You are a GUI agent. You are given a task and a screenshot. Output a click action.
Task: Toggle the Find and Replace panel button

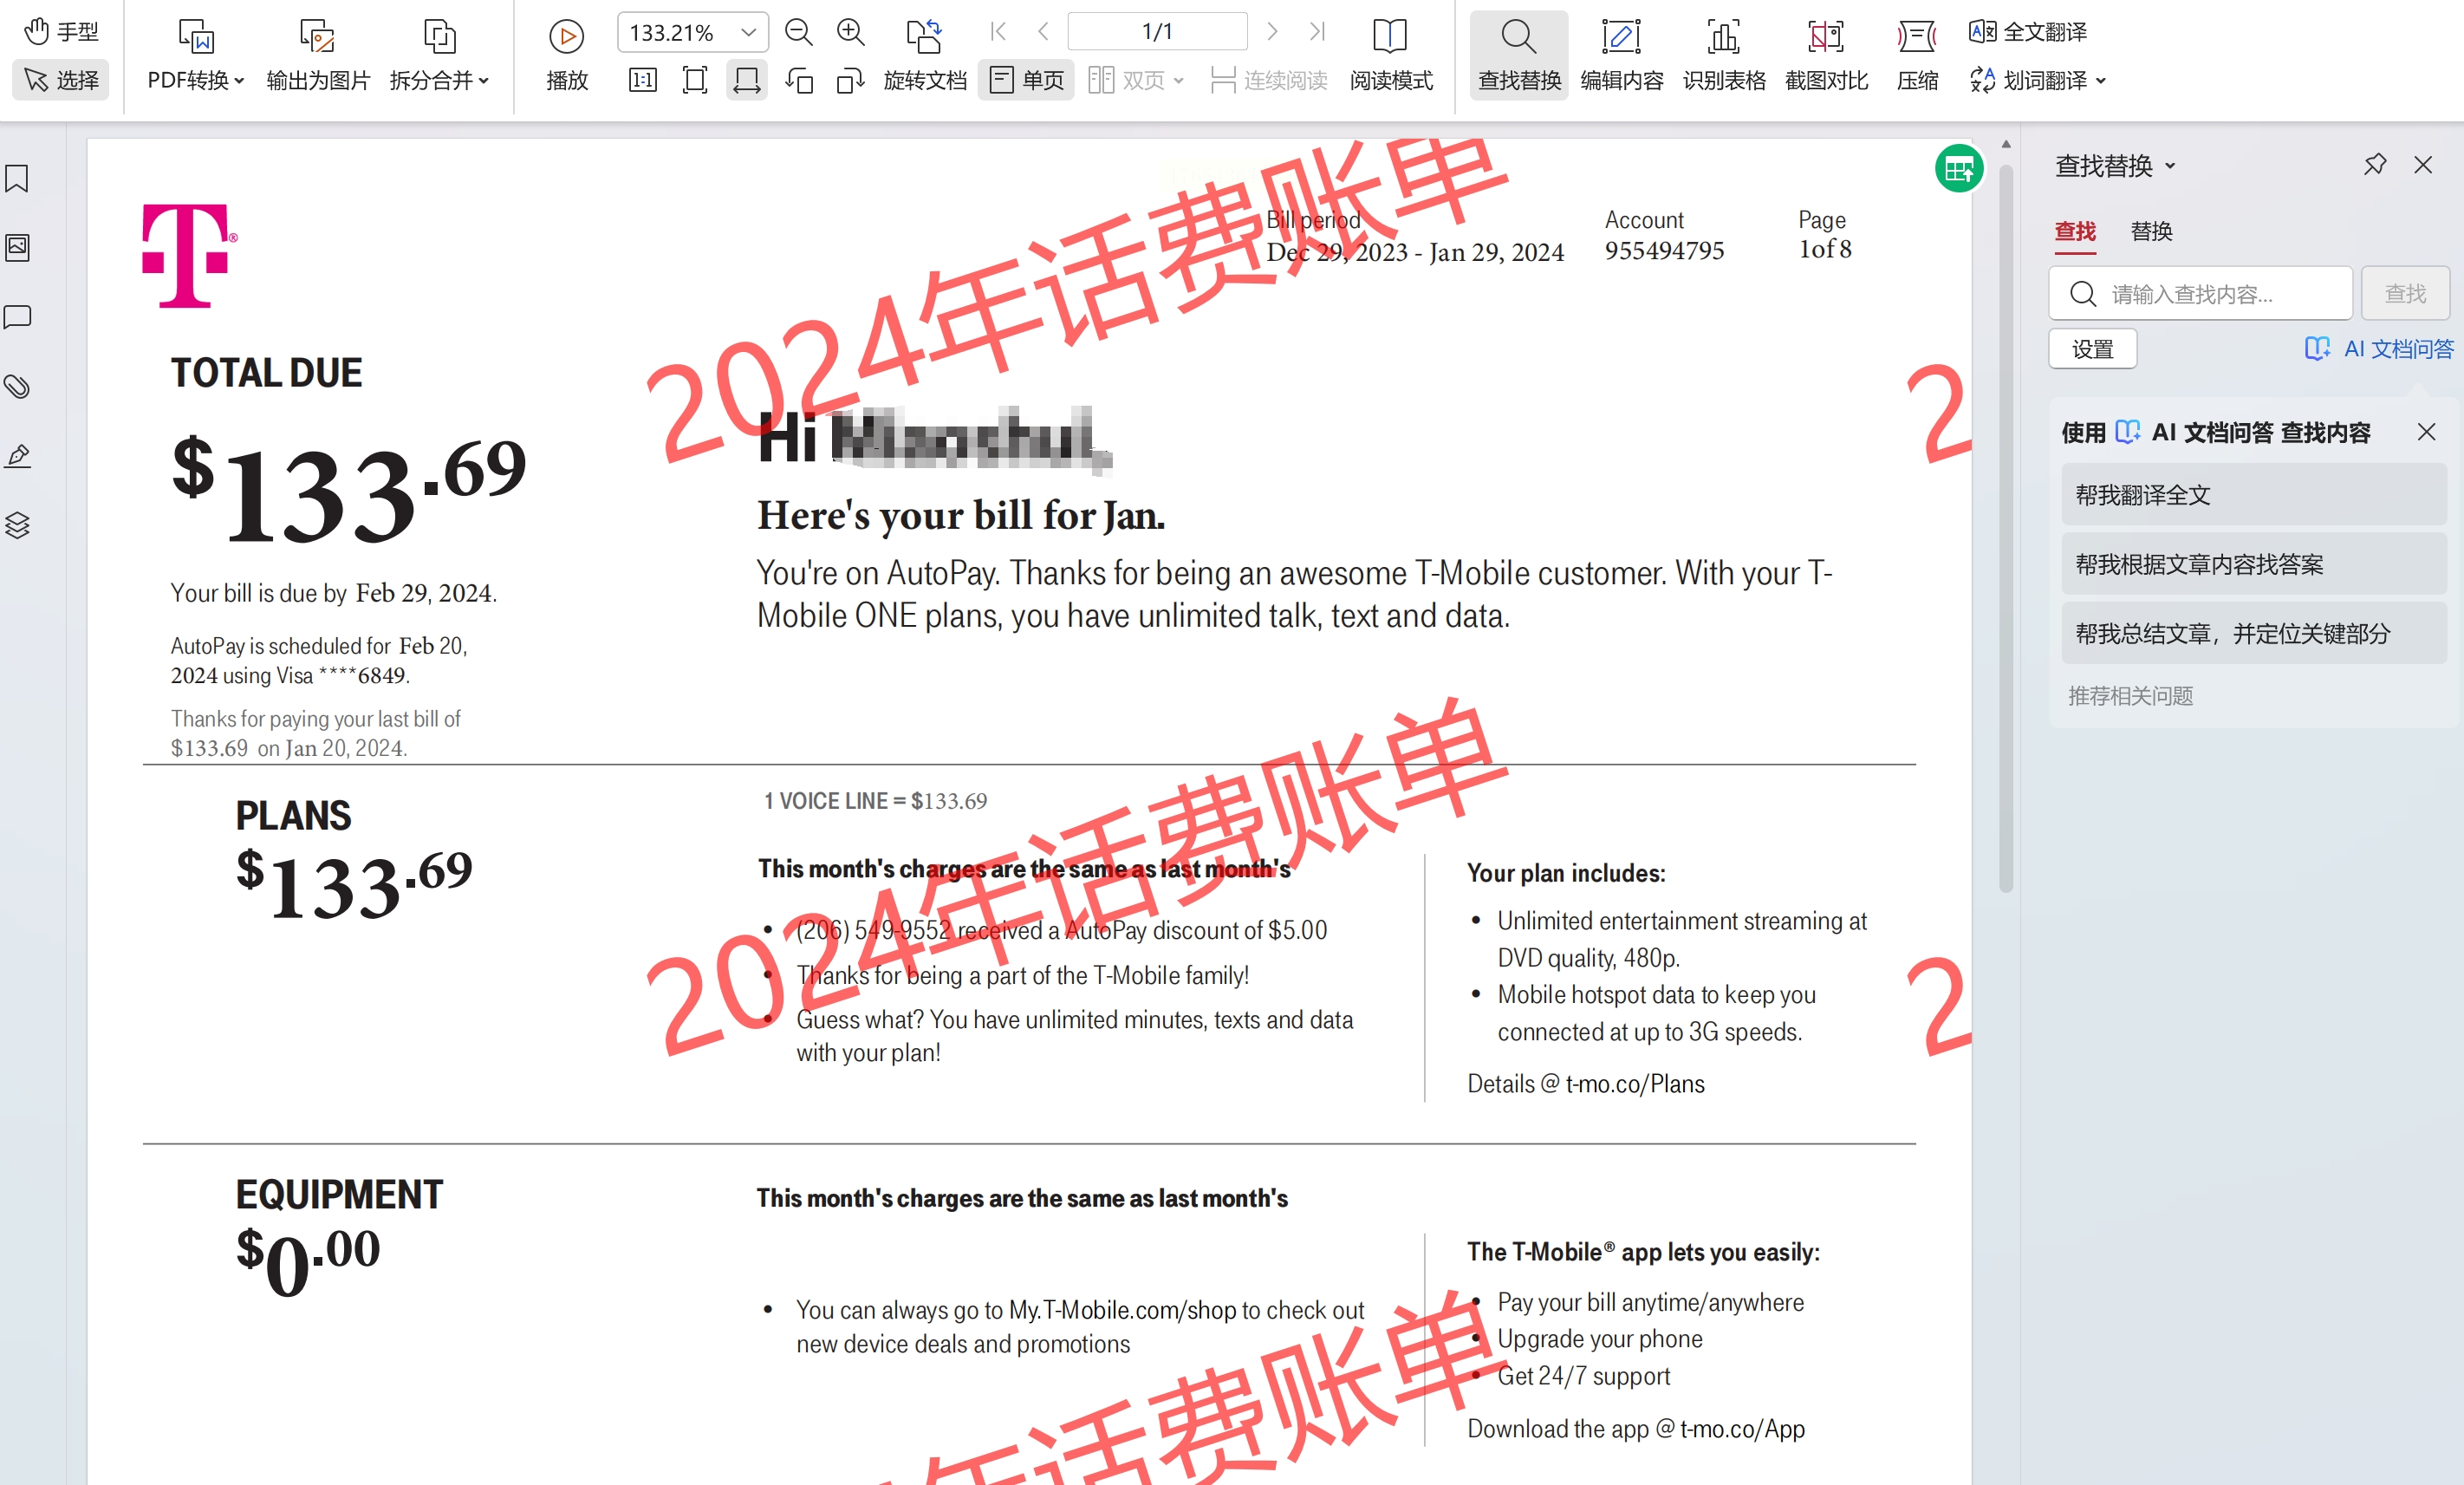pyautogui.click(x=1518, y=54)
